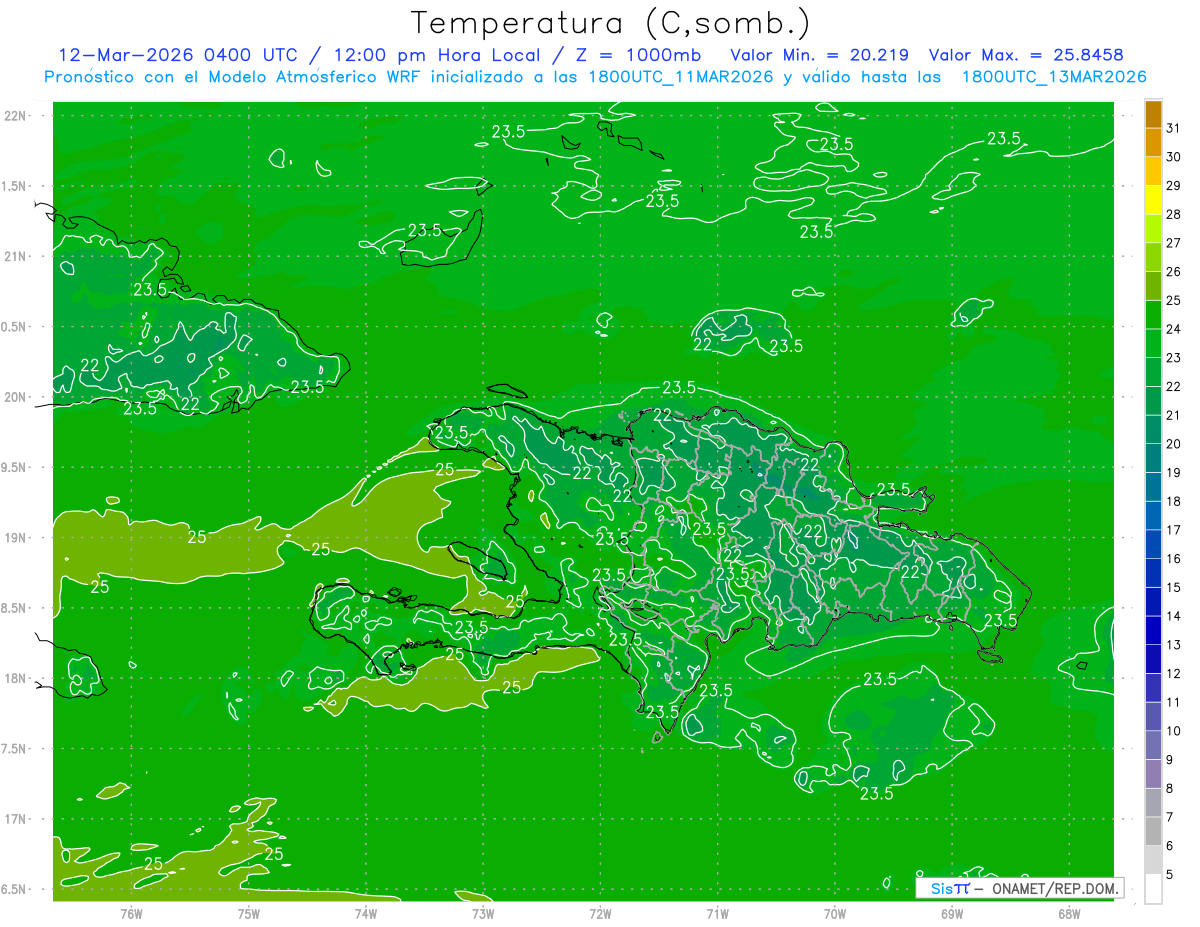Click the title "Temperatura (C,somb.)"
The height and width of the screenshot is (927, 1200).
pos(611,23)
